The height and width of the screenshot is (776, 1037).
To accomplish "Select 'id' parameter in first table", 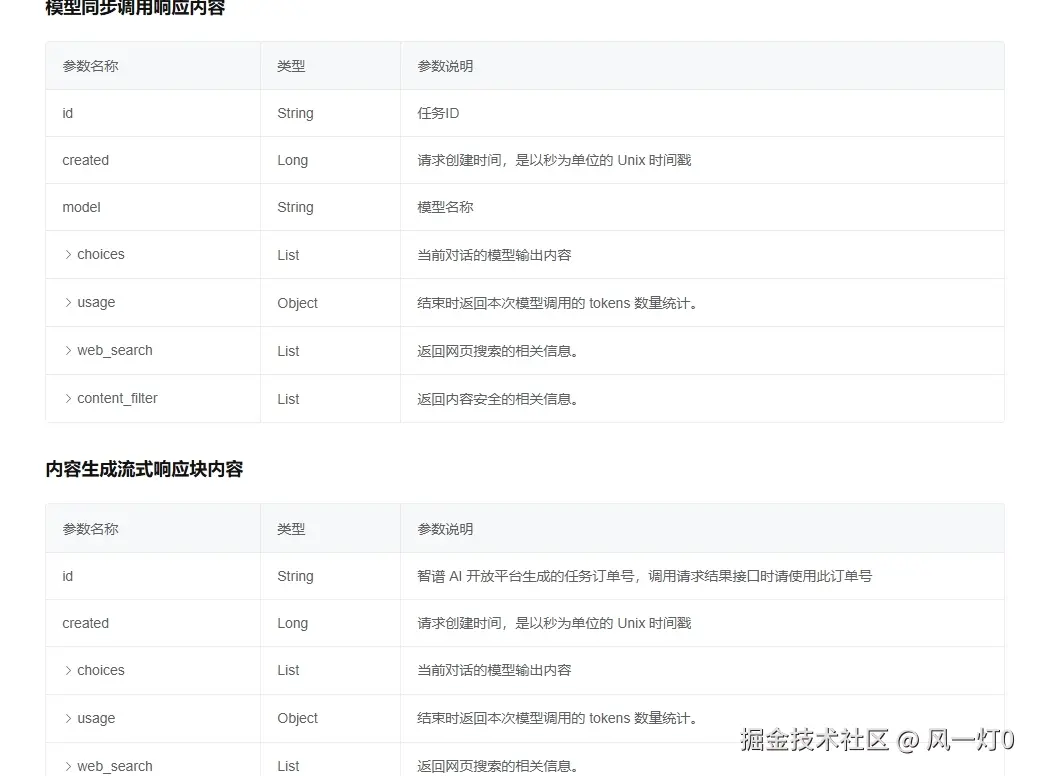I will pos(67,113).
